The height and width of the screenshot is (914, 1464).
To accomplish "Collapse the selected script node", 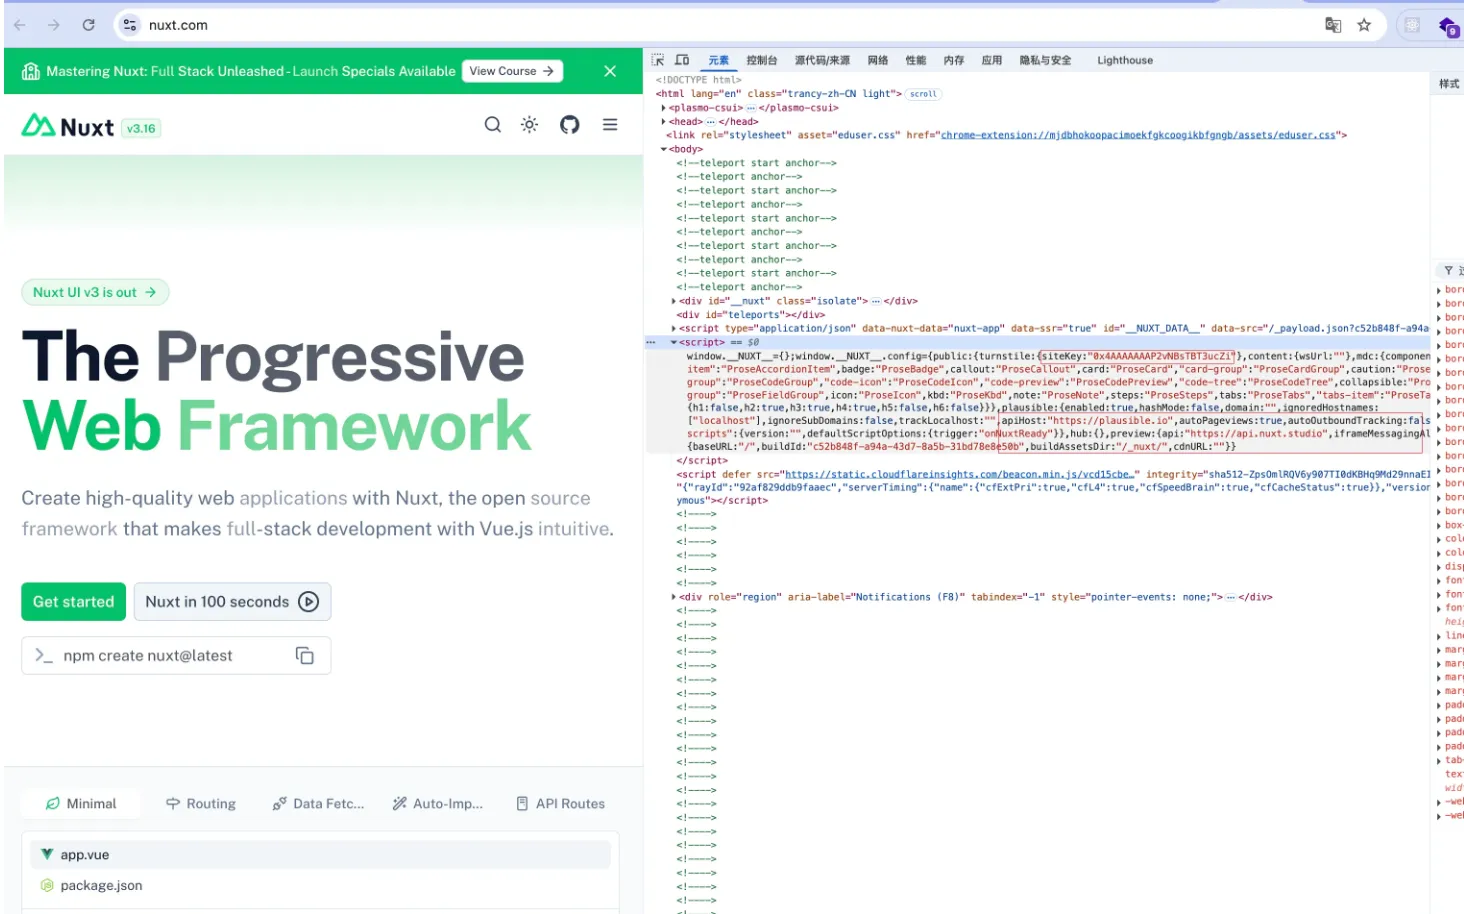I will [673, 342].
